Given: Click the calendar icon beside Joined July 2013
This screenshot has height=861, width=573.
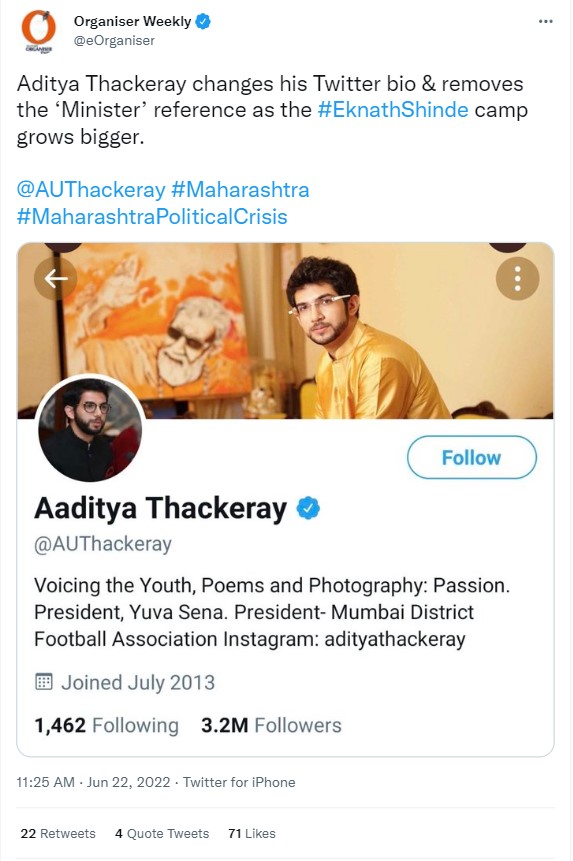Looking at the screenshot, I should 44,682.
